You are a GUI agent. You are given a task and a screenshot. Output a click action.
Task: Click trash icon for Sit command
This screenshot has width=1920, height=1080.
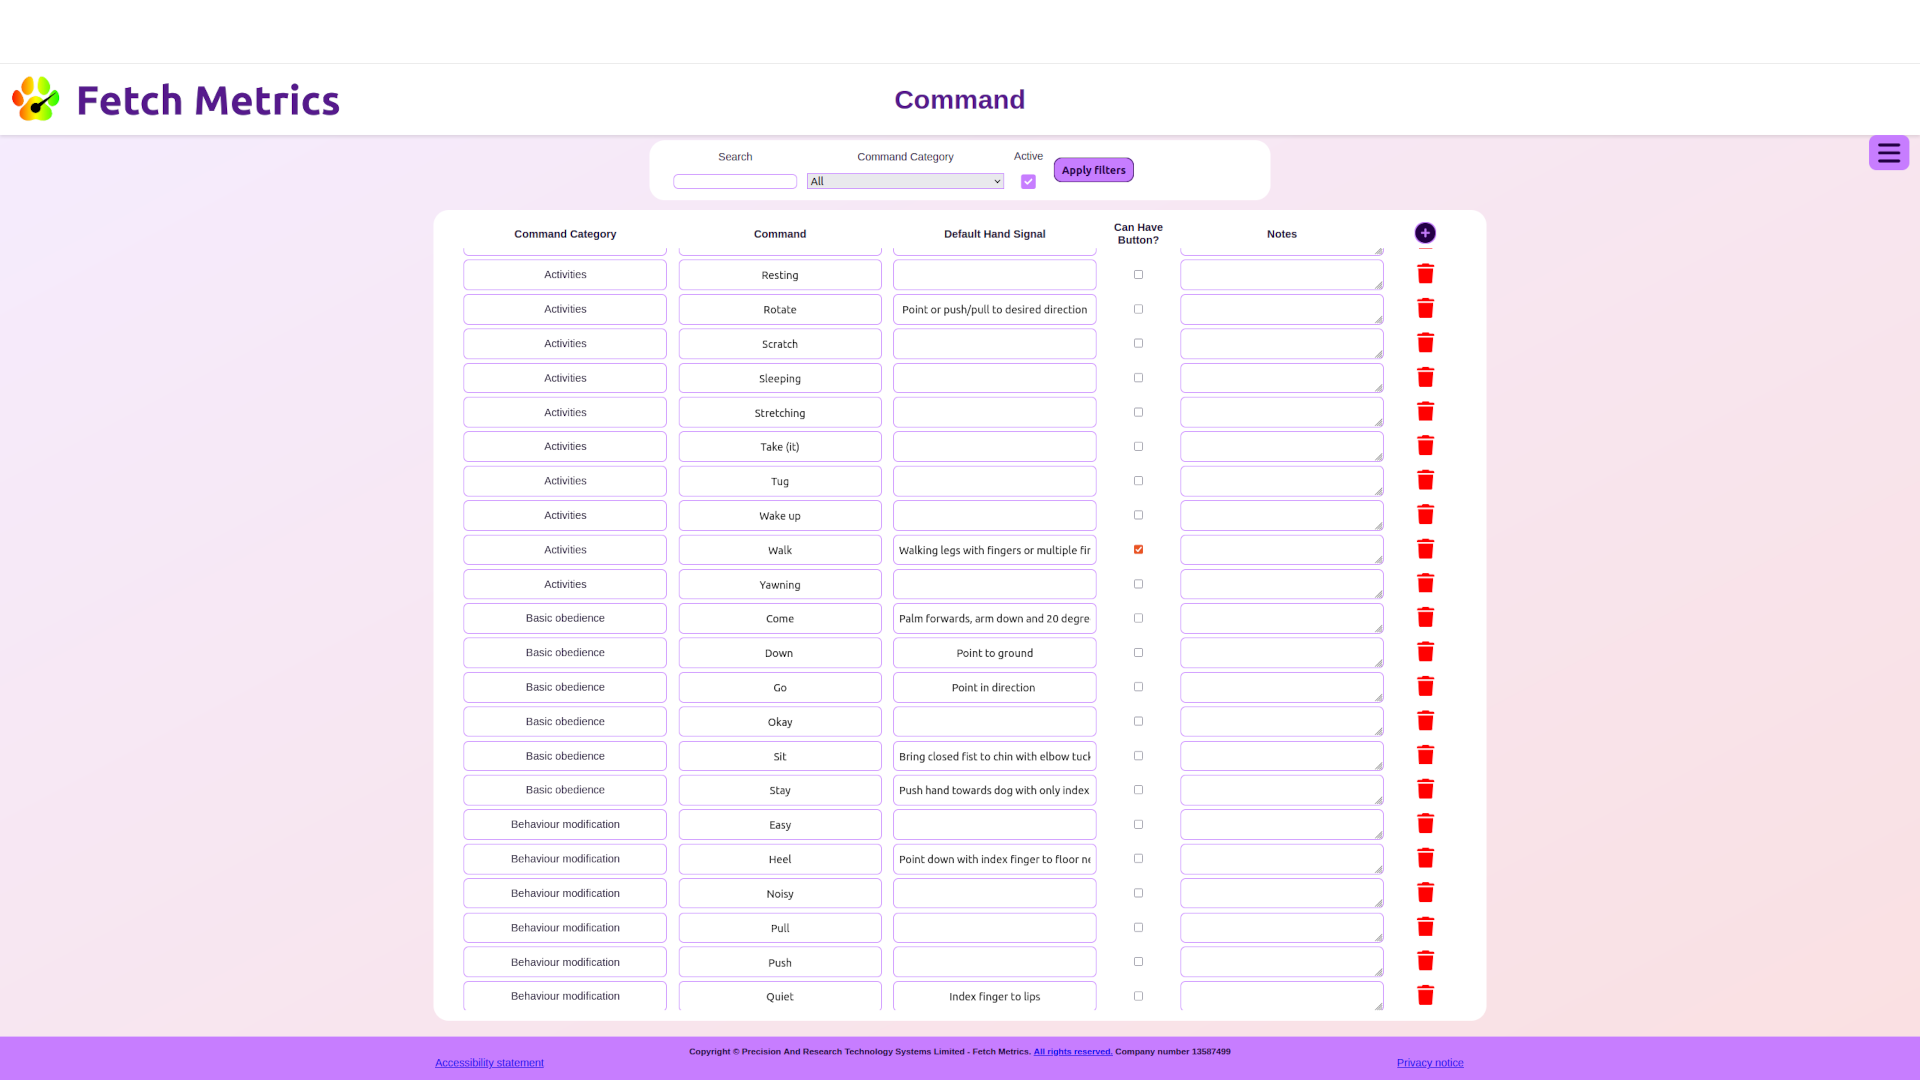pyautogui.click(x=1425, y=755)
